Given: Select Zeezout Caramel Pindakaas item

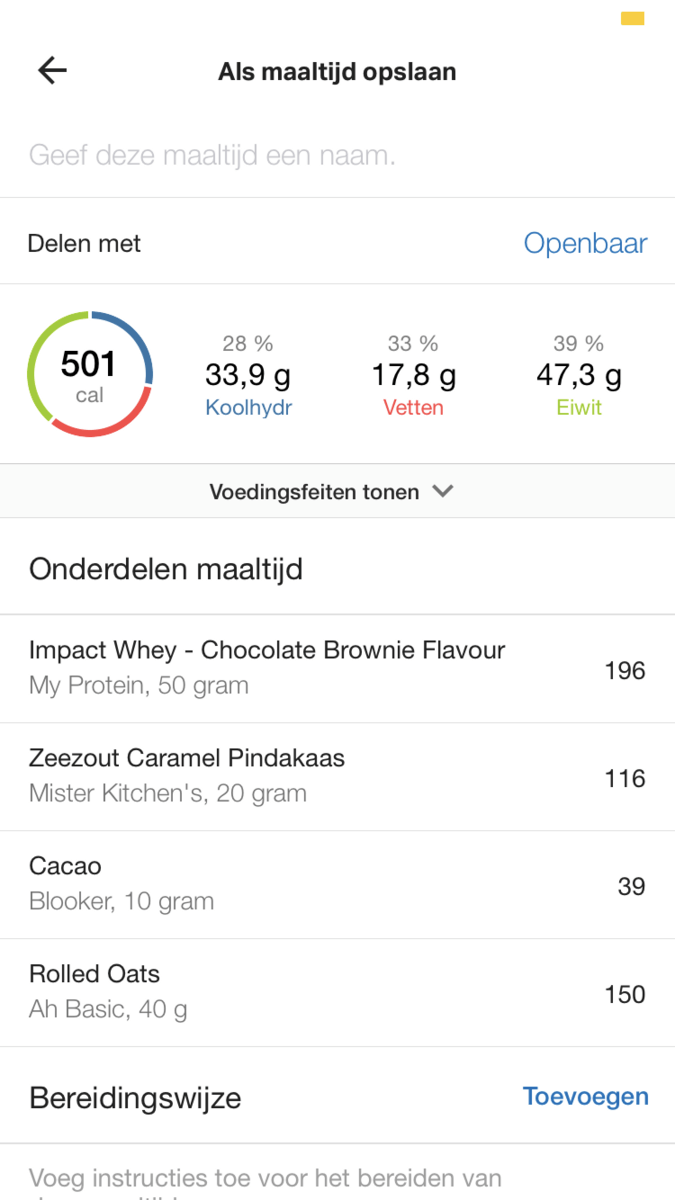Looking at the screenshot, I should point(187,775).
